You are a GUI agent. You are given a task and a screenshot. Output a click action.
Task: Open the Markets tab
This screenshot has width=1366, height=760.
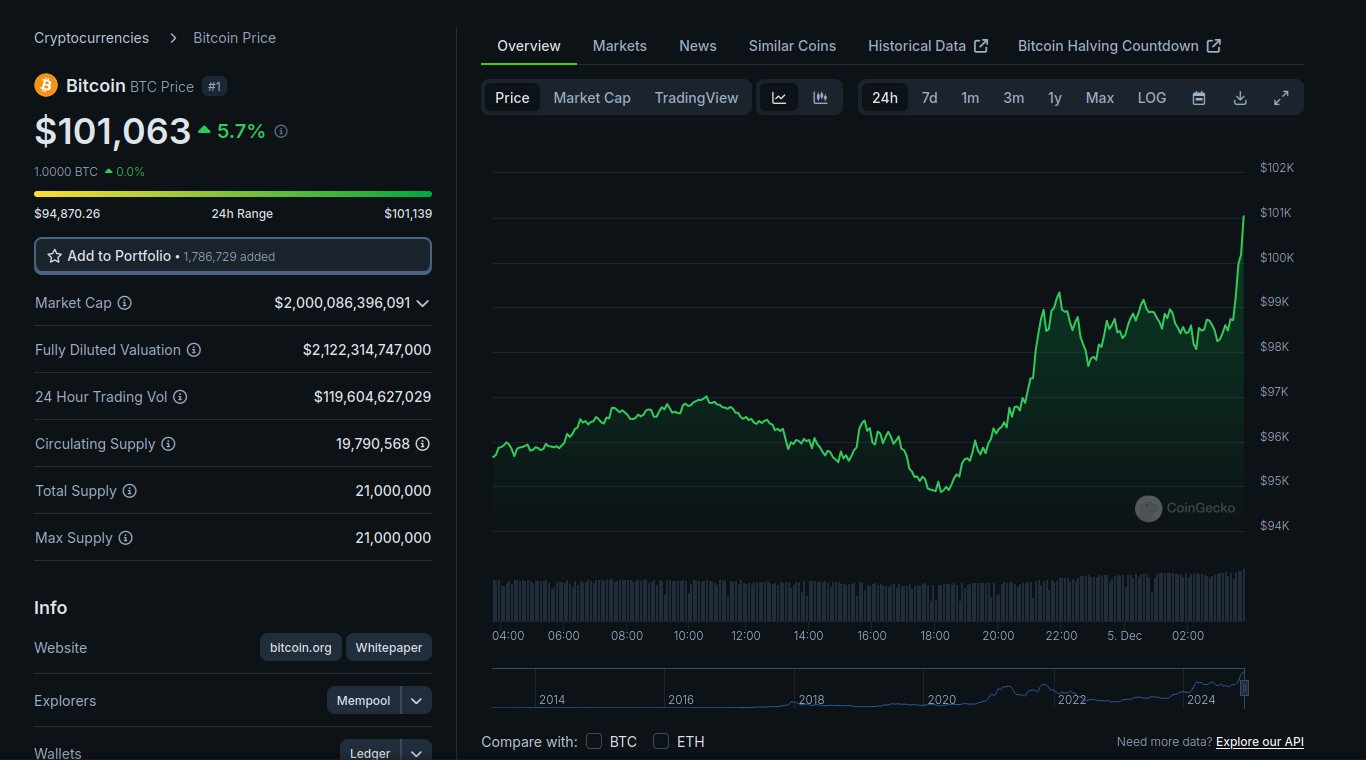pyautogui.click(x=620, y=46)
